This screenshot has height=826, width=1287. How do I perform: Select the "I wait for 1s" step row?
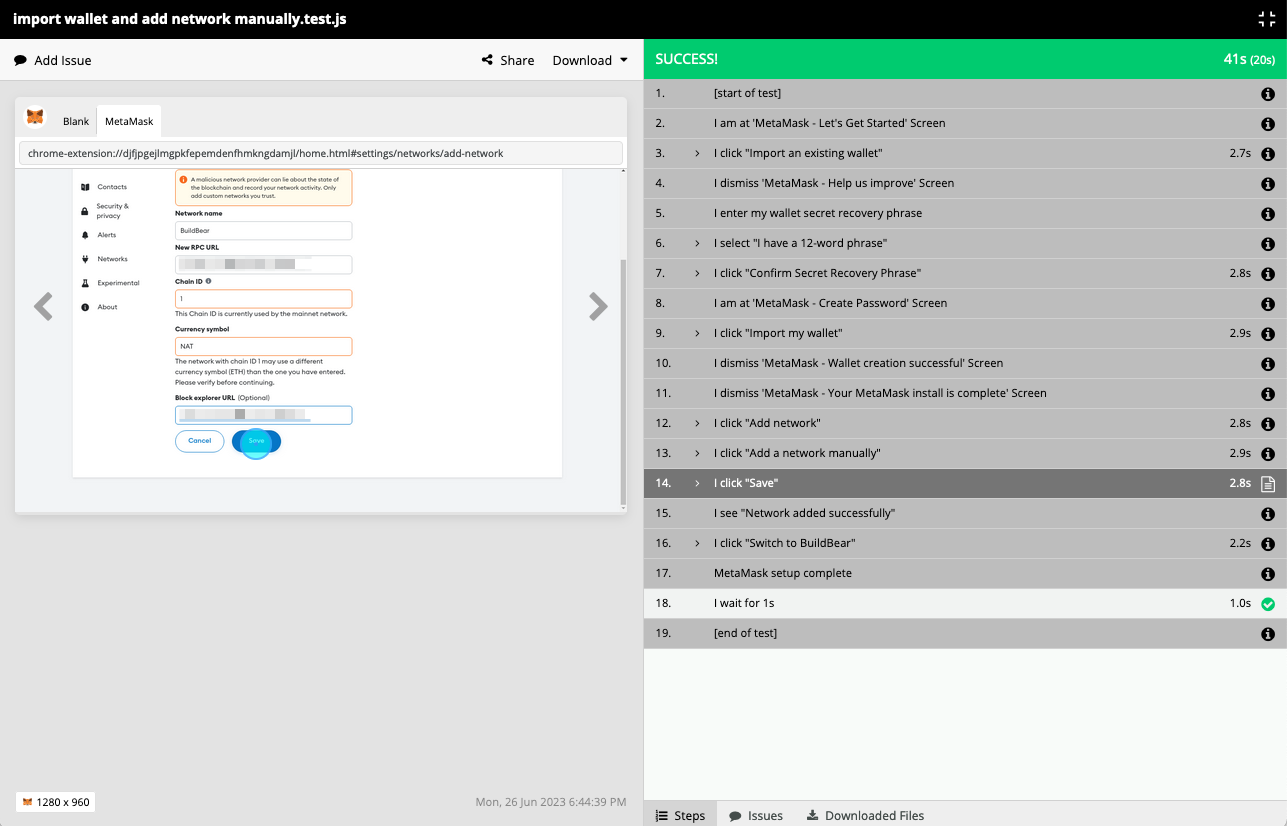(x=965, y=604)
